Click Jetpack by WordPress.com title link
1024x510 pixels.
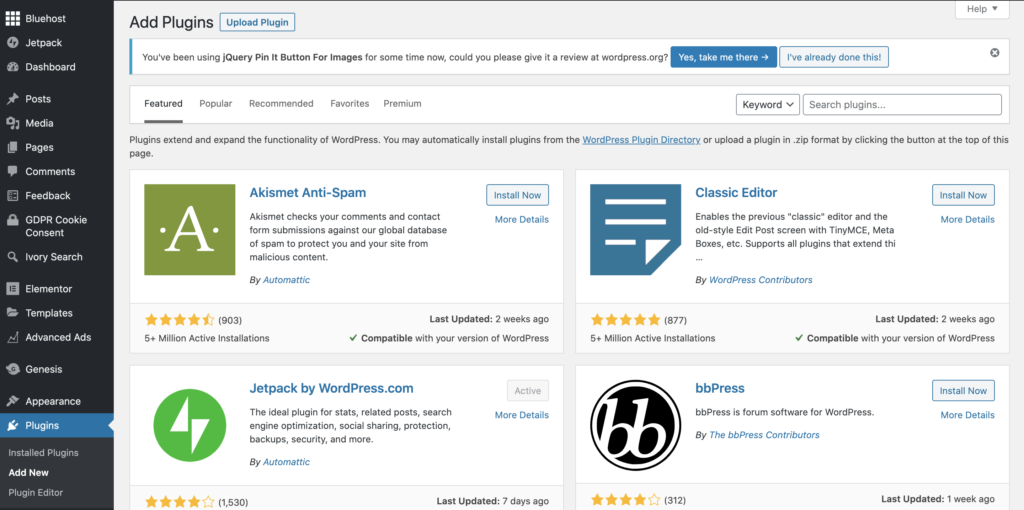[331, 389]
